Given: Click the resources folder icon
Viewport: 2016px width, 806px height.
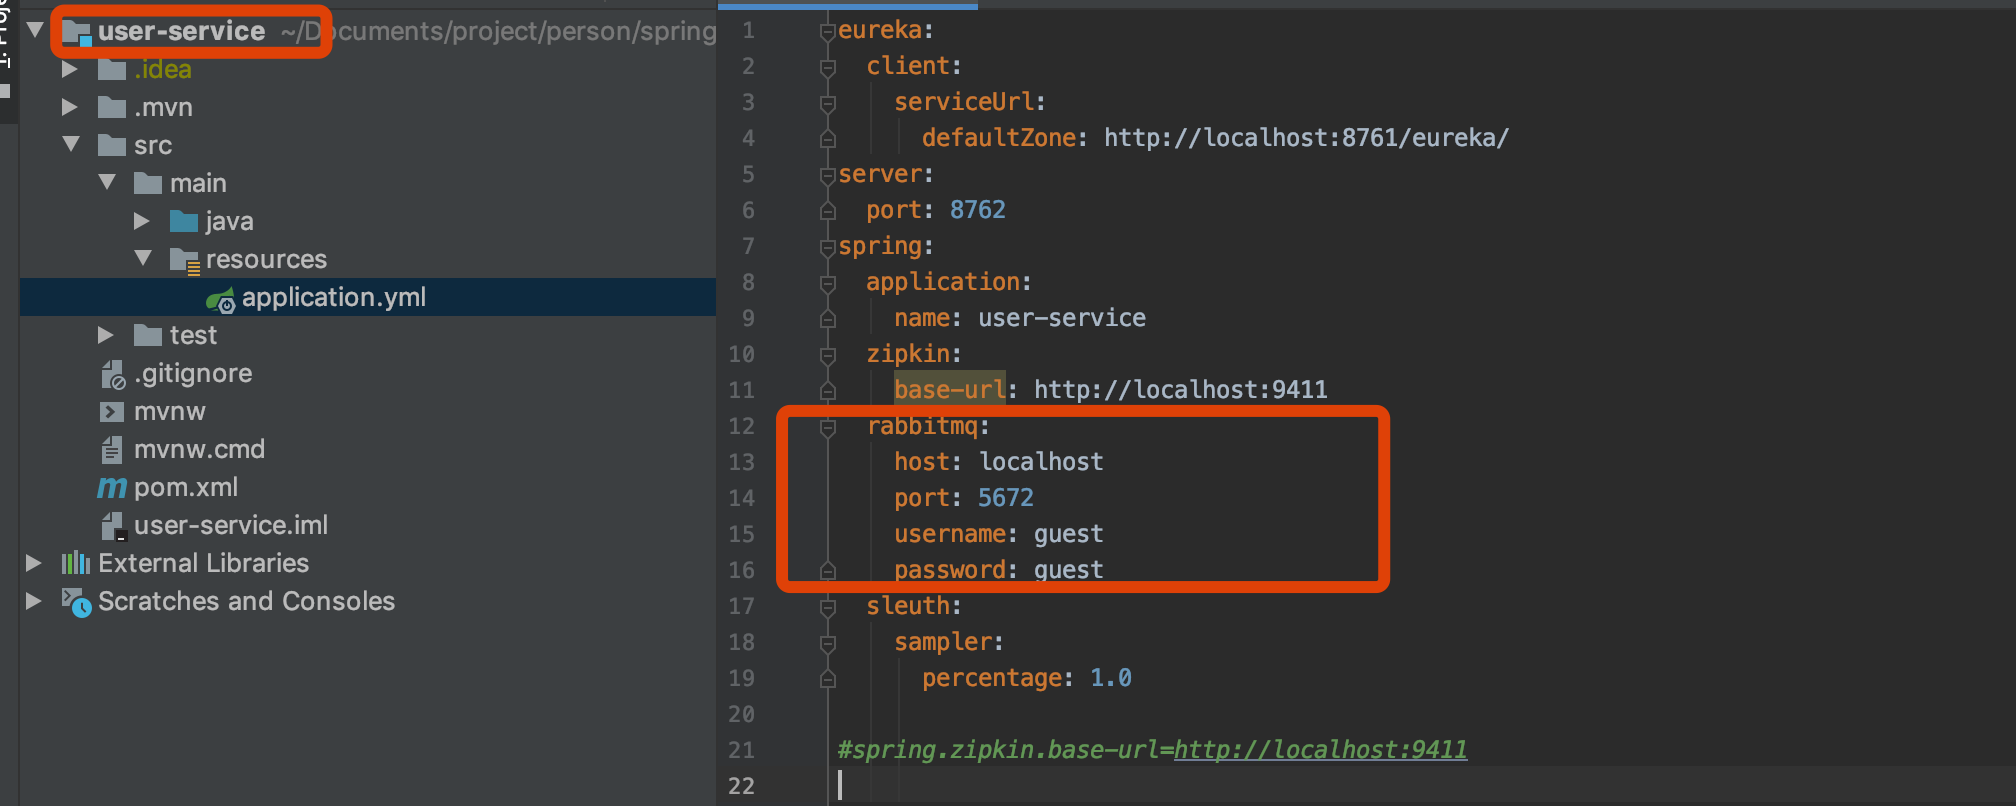Looking at the screenshot, I should tap(185, 261).
